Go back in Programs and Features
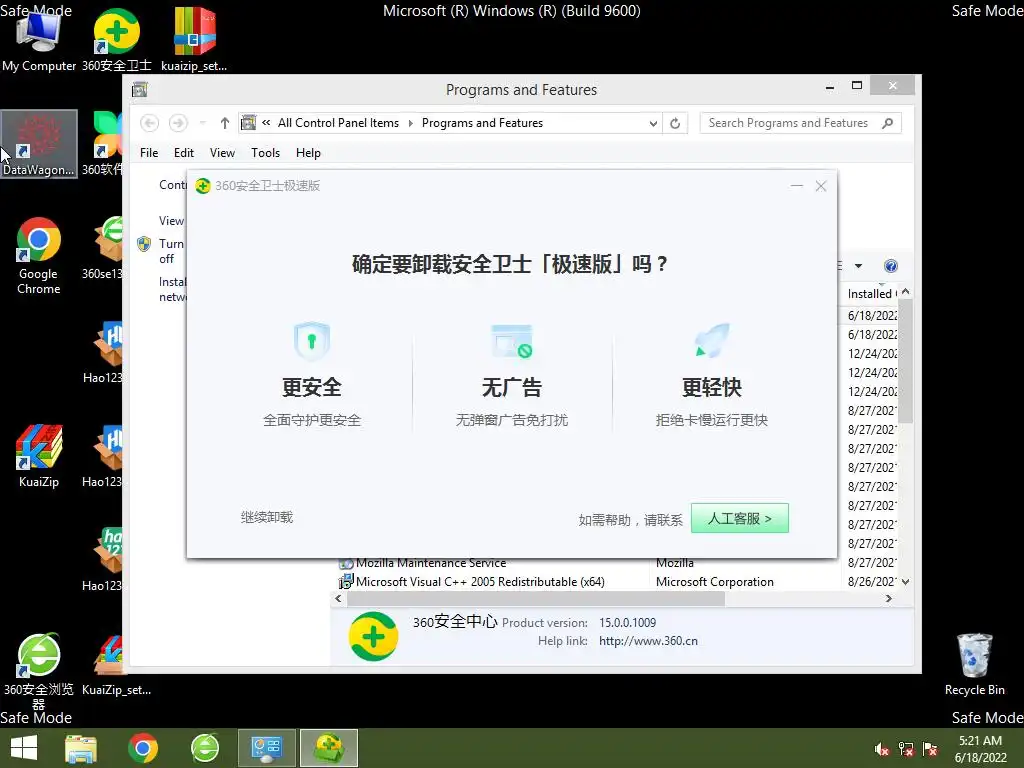1024x768 pixels. point(150,123)
